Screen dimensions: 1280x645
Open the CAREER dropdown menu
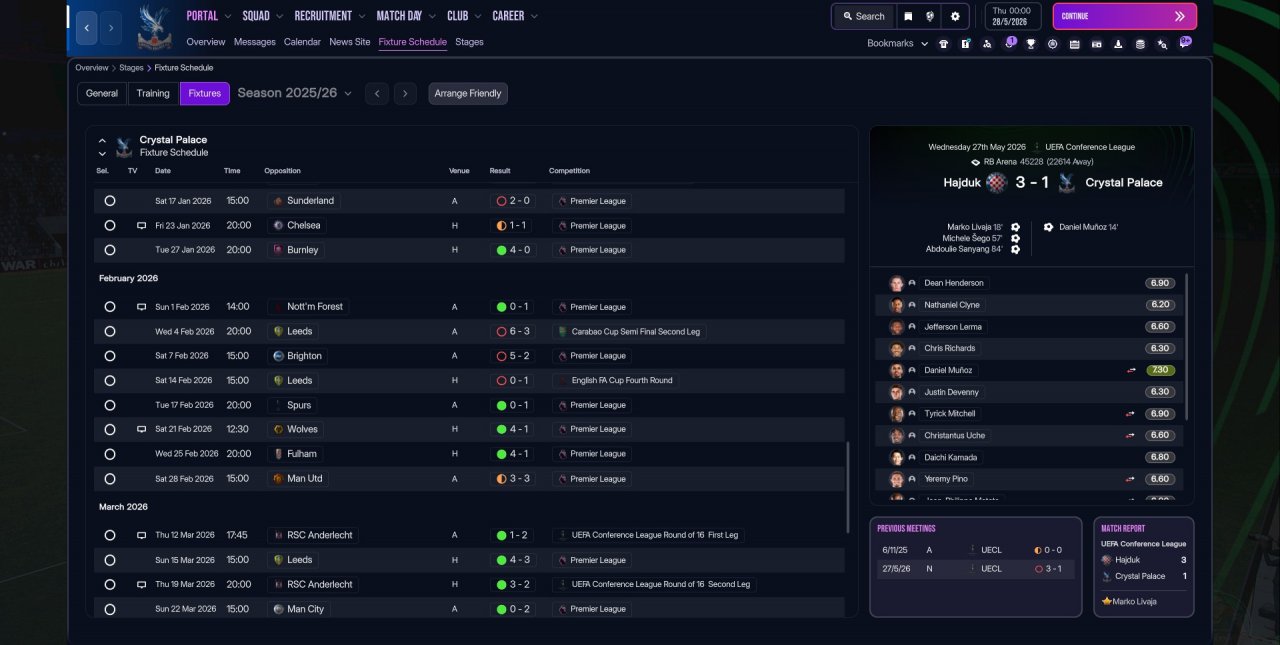[515, 16]
